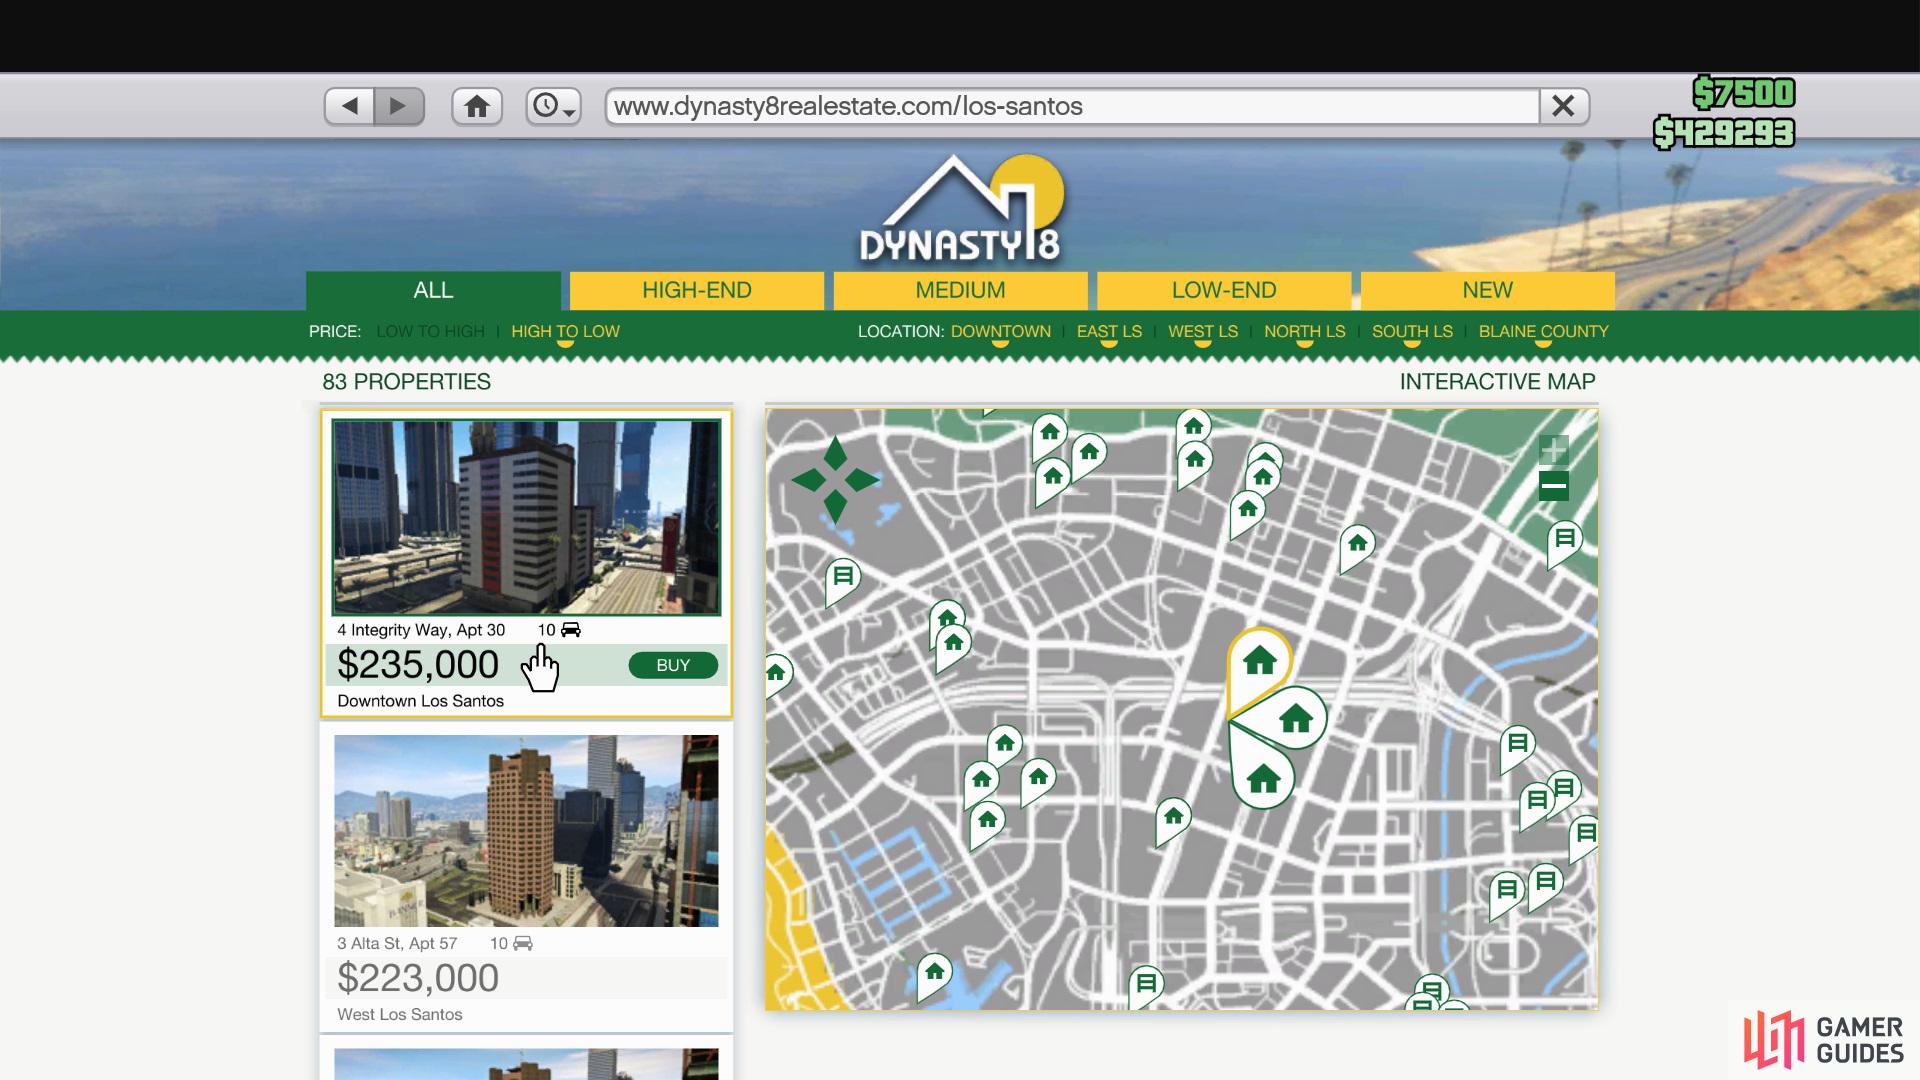Open the 4 Integrity Way building photo
The height and width of the screenshot is (1080, 1920).
526,517
